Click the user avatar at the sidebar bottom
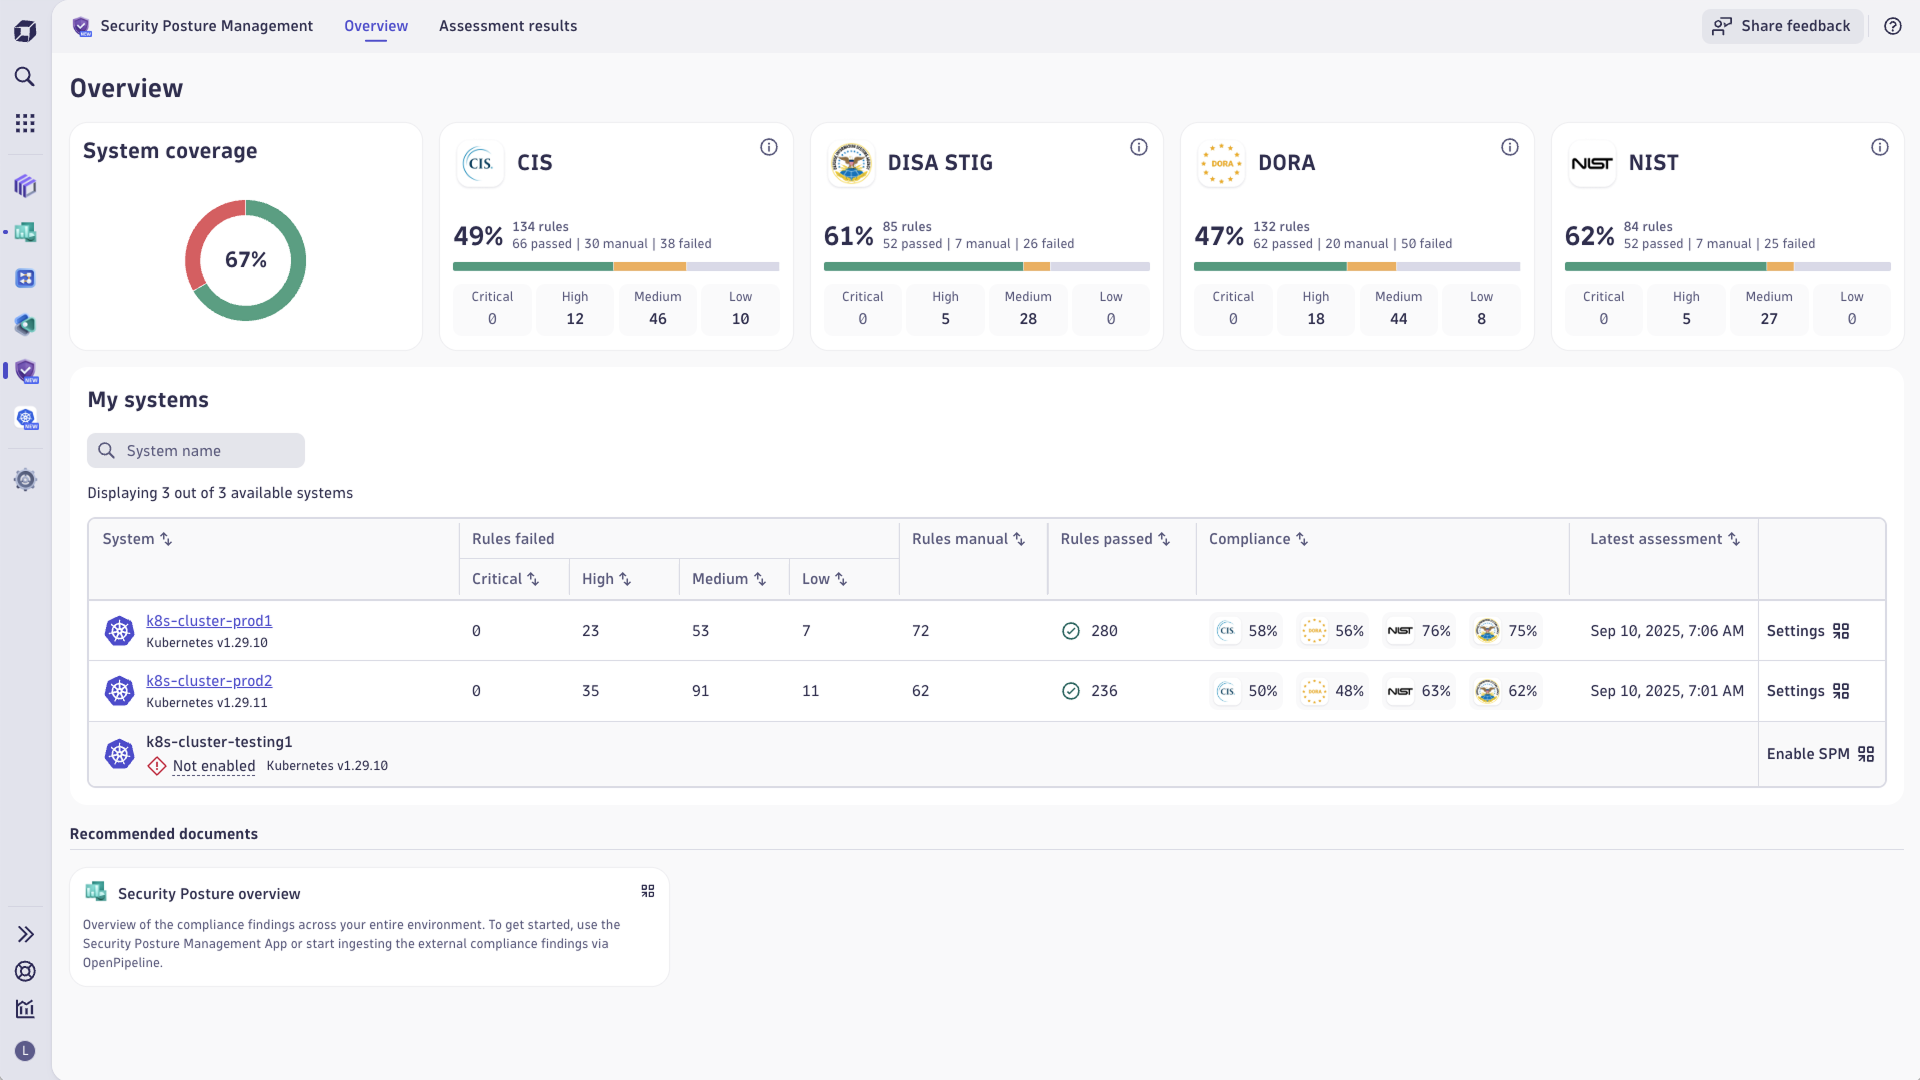Image resolution: width=1920 pixels, height=1080 pixels. click(25, 1051)
